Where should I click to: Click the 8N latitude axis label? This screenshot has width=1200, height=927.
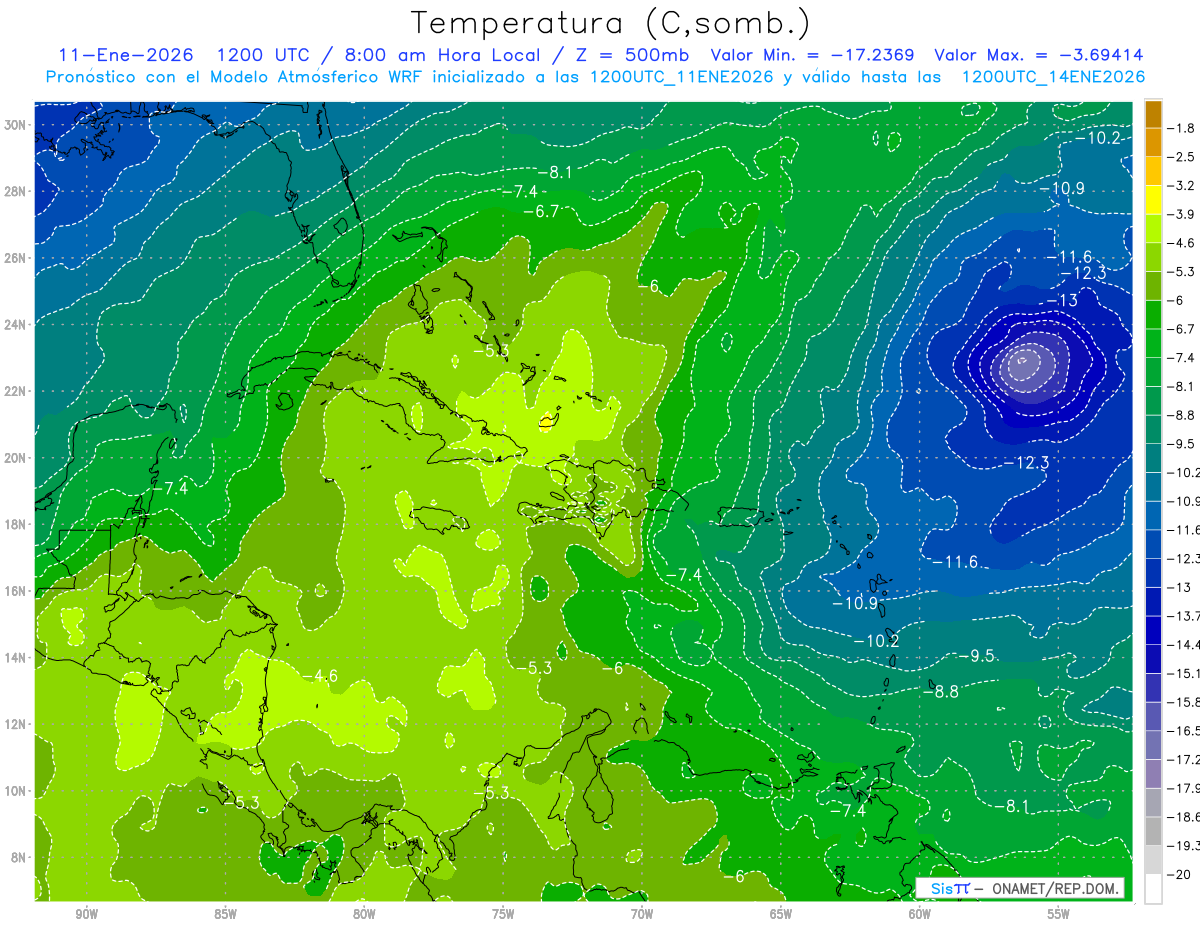tap(20, 857)
